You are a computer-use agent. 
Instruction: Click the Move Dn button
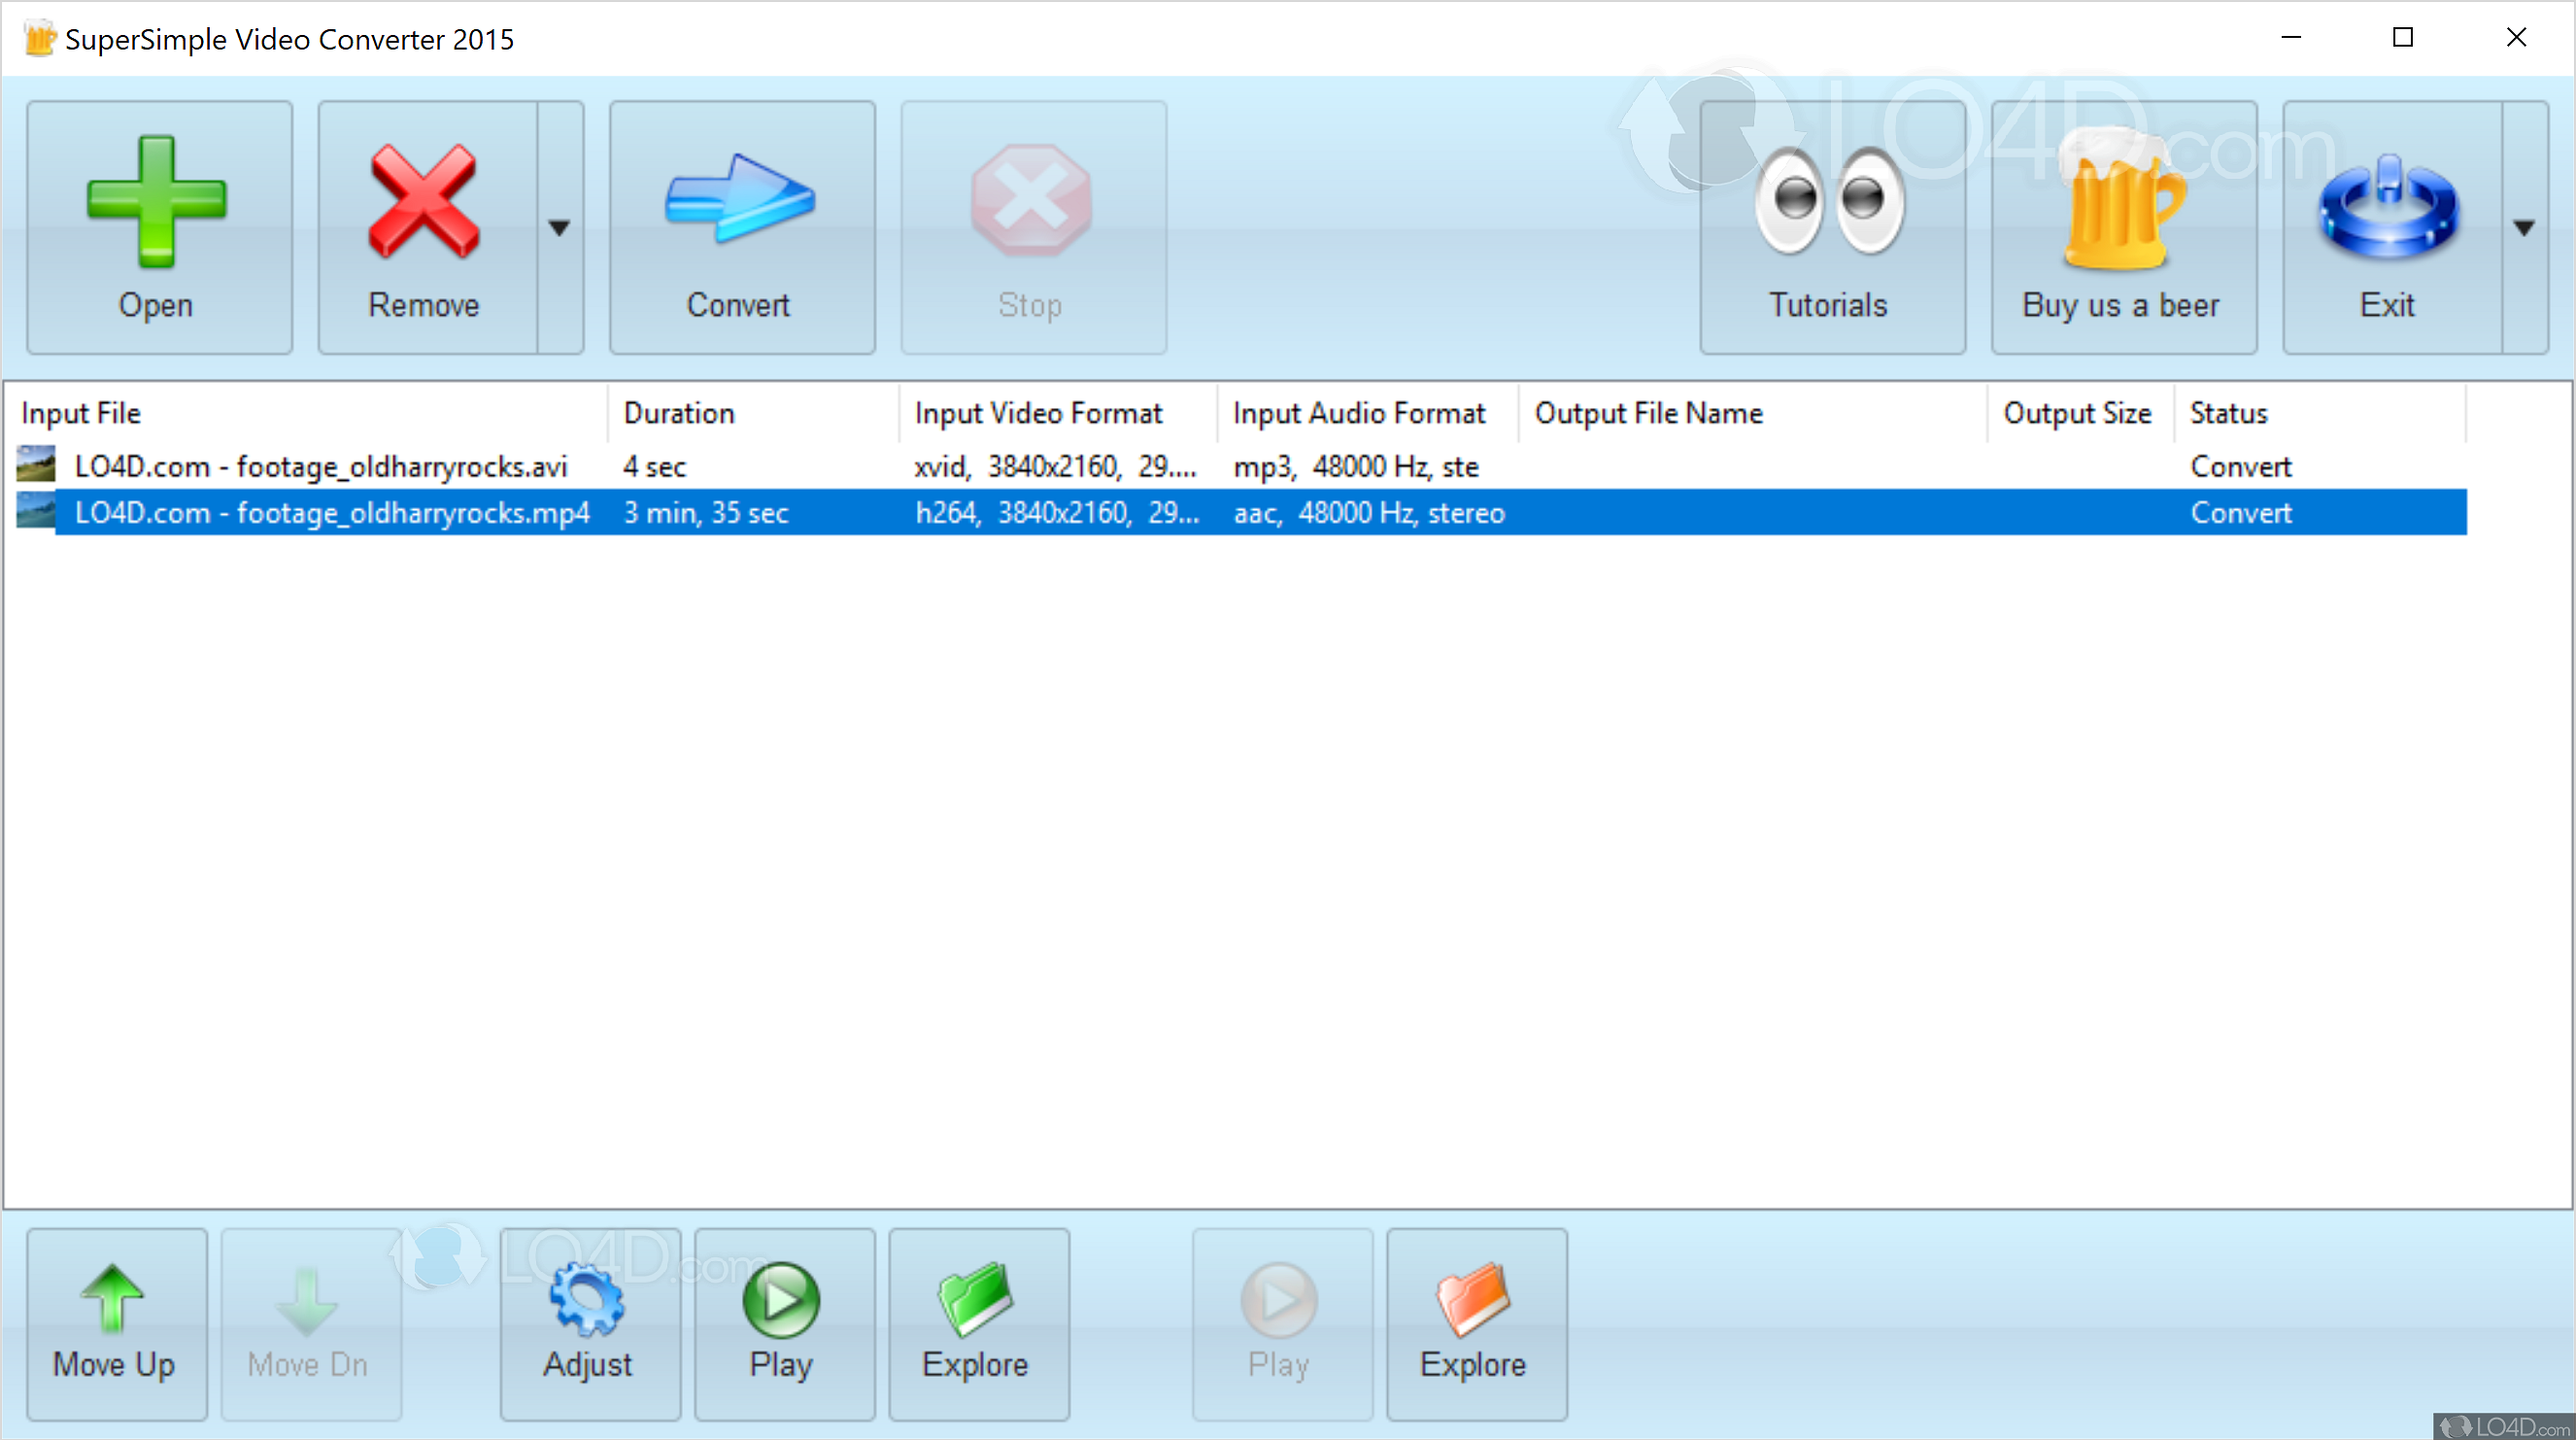click(308, 1320)
